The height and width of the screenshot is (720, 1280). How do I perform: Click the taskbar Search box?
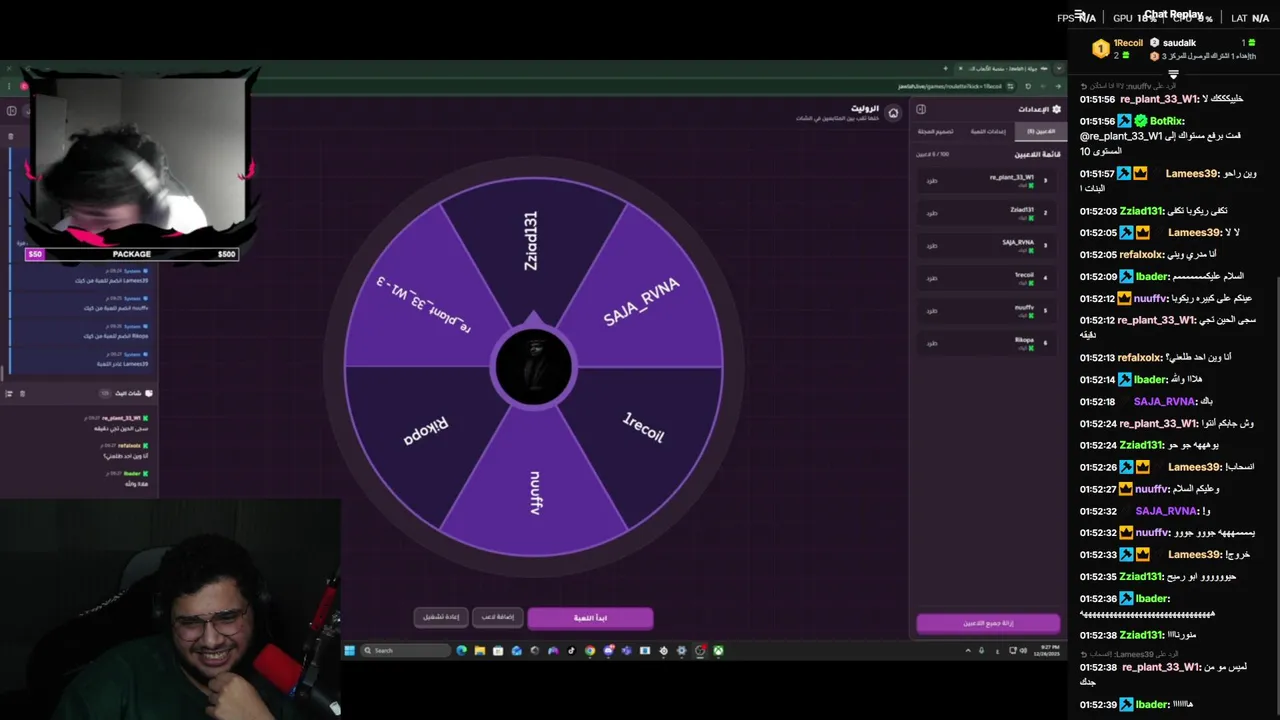(x=405, y=650)
